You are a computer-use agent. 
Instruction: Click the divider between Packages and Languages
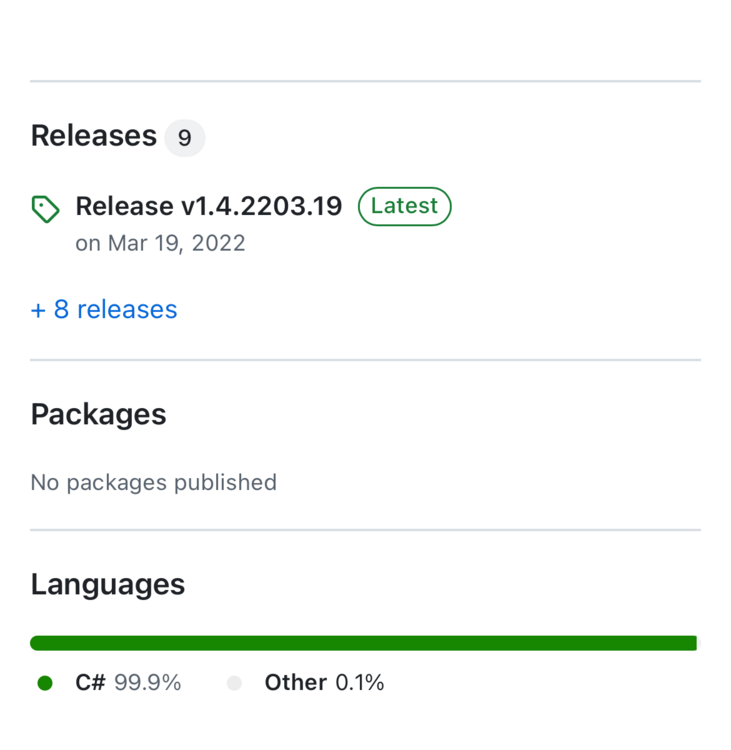point(365,530)
